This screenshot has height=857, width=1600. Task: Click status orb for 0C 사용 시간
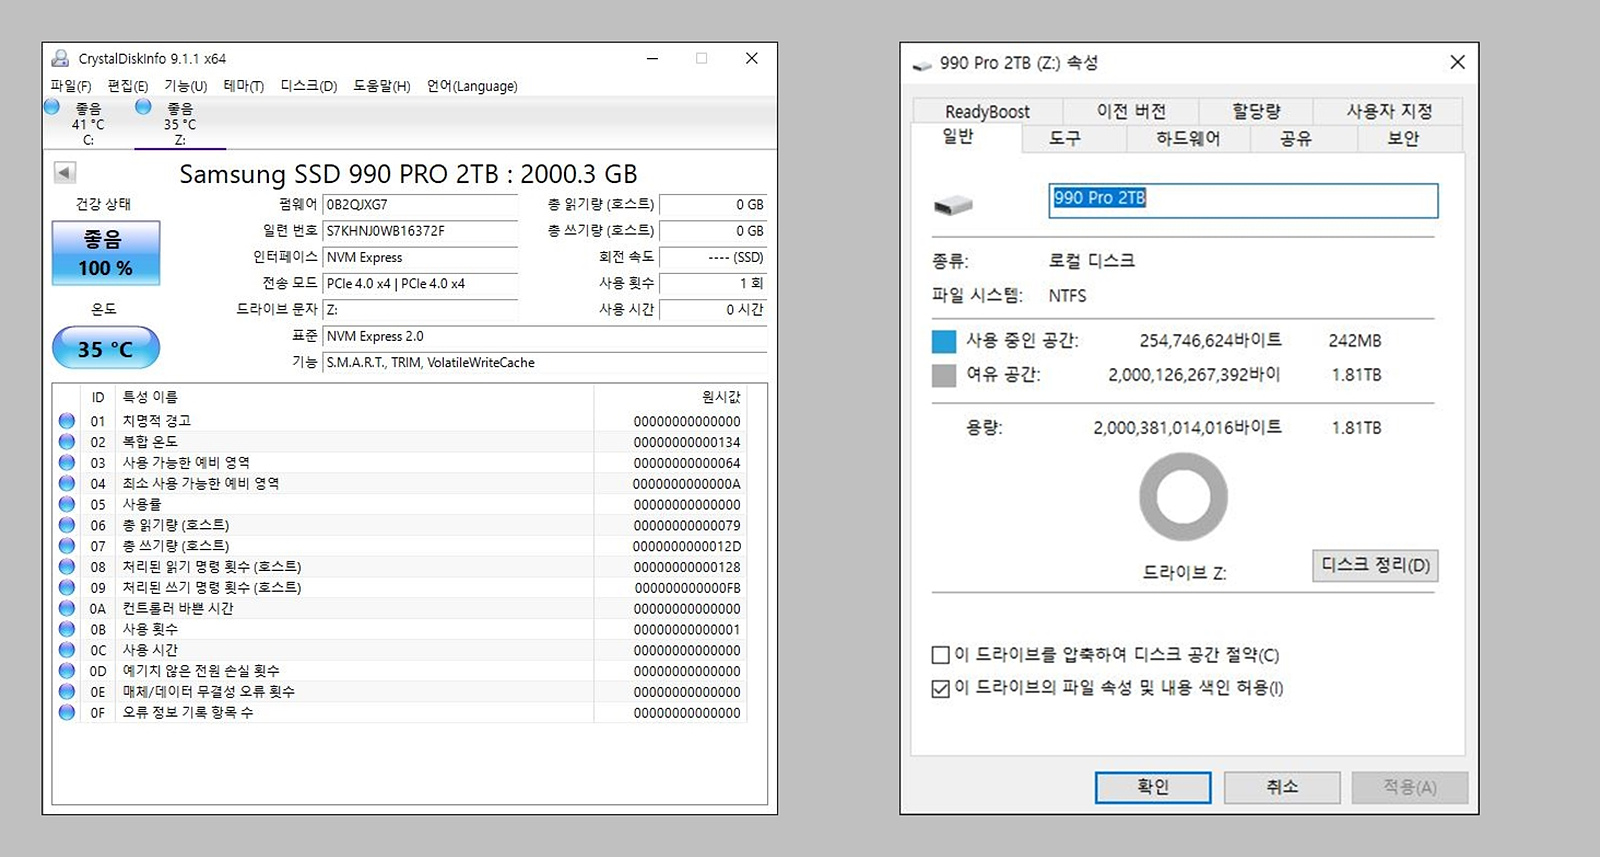(x=67, y=649)
